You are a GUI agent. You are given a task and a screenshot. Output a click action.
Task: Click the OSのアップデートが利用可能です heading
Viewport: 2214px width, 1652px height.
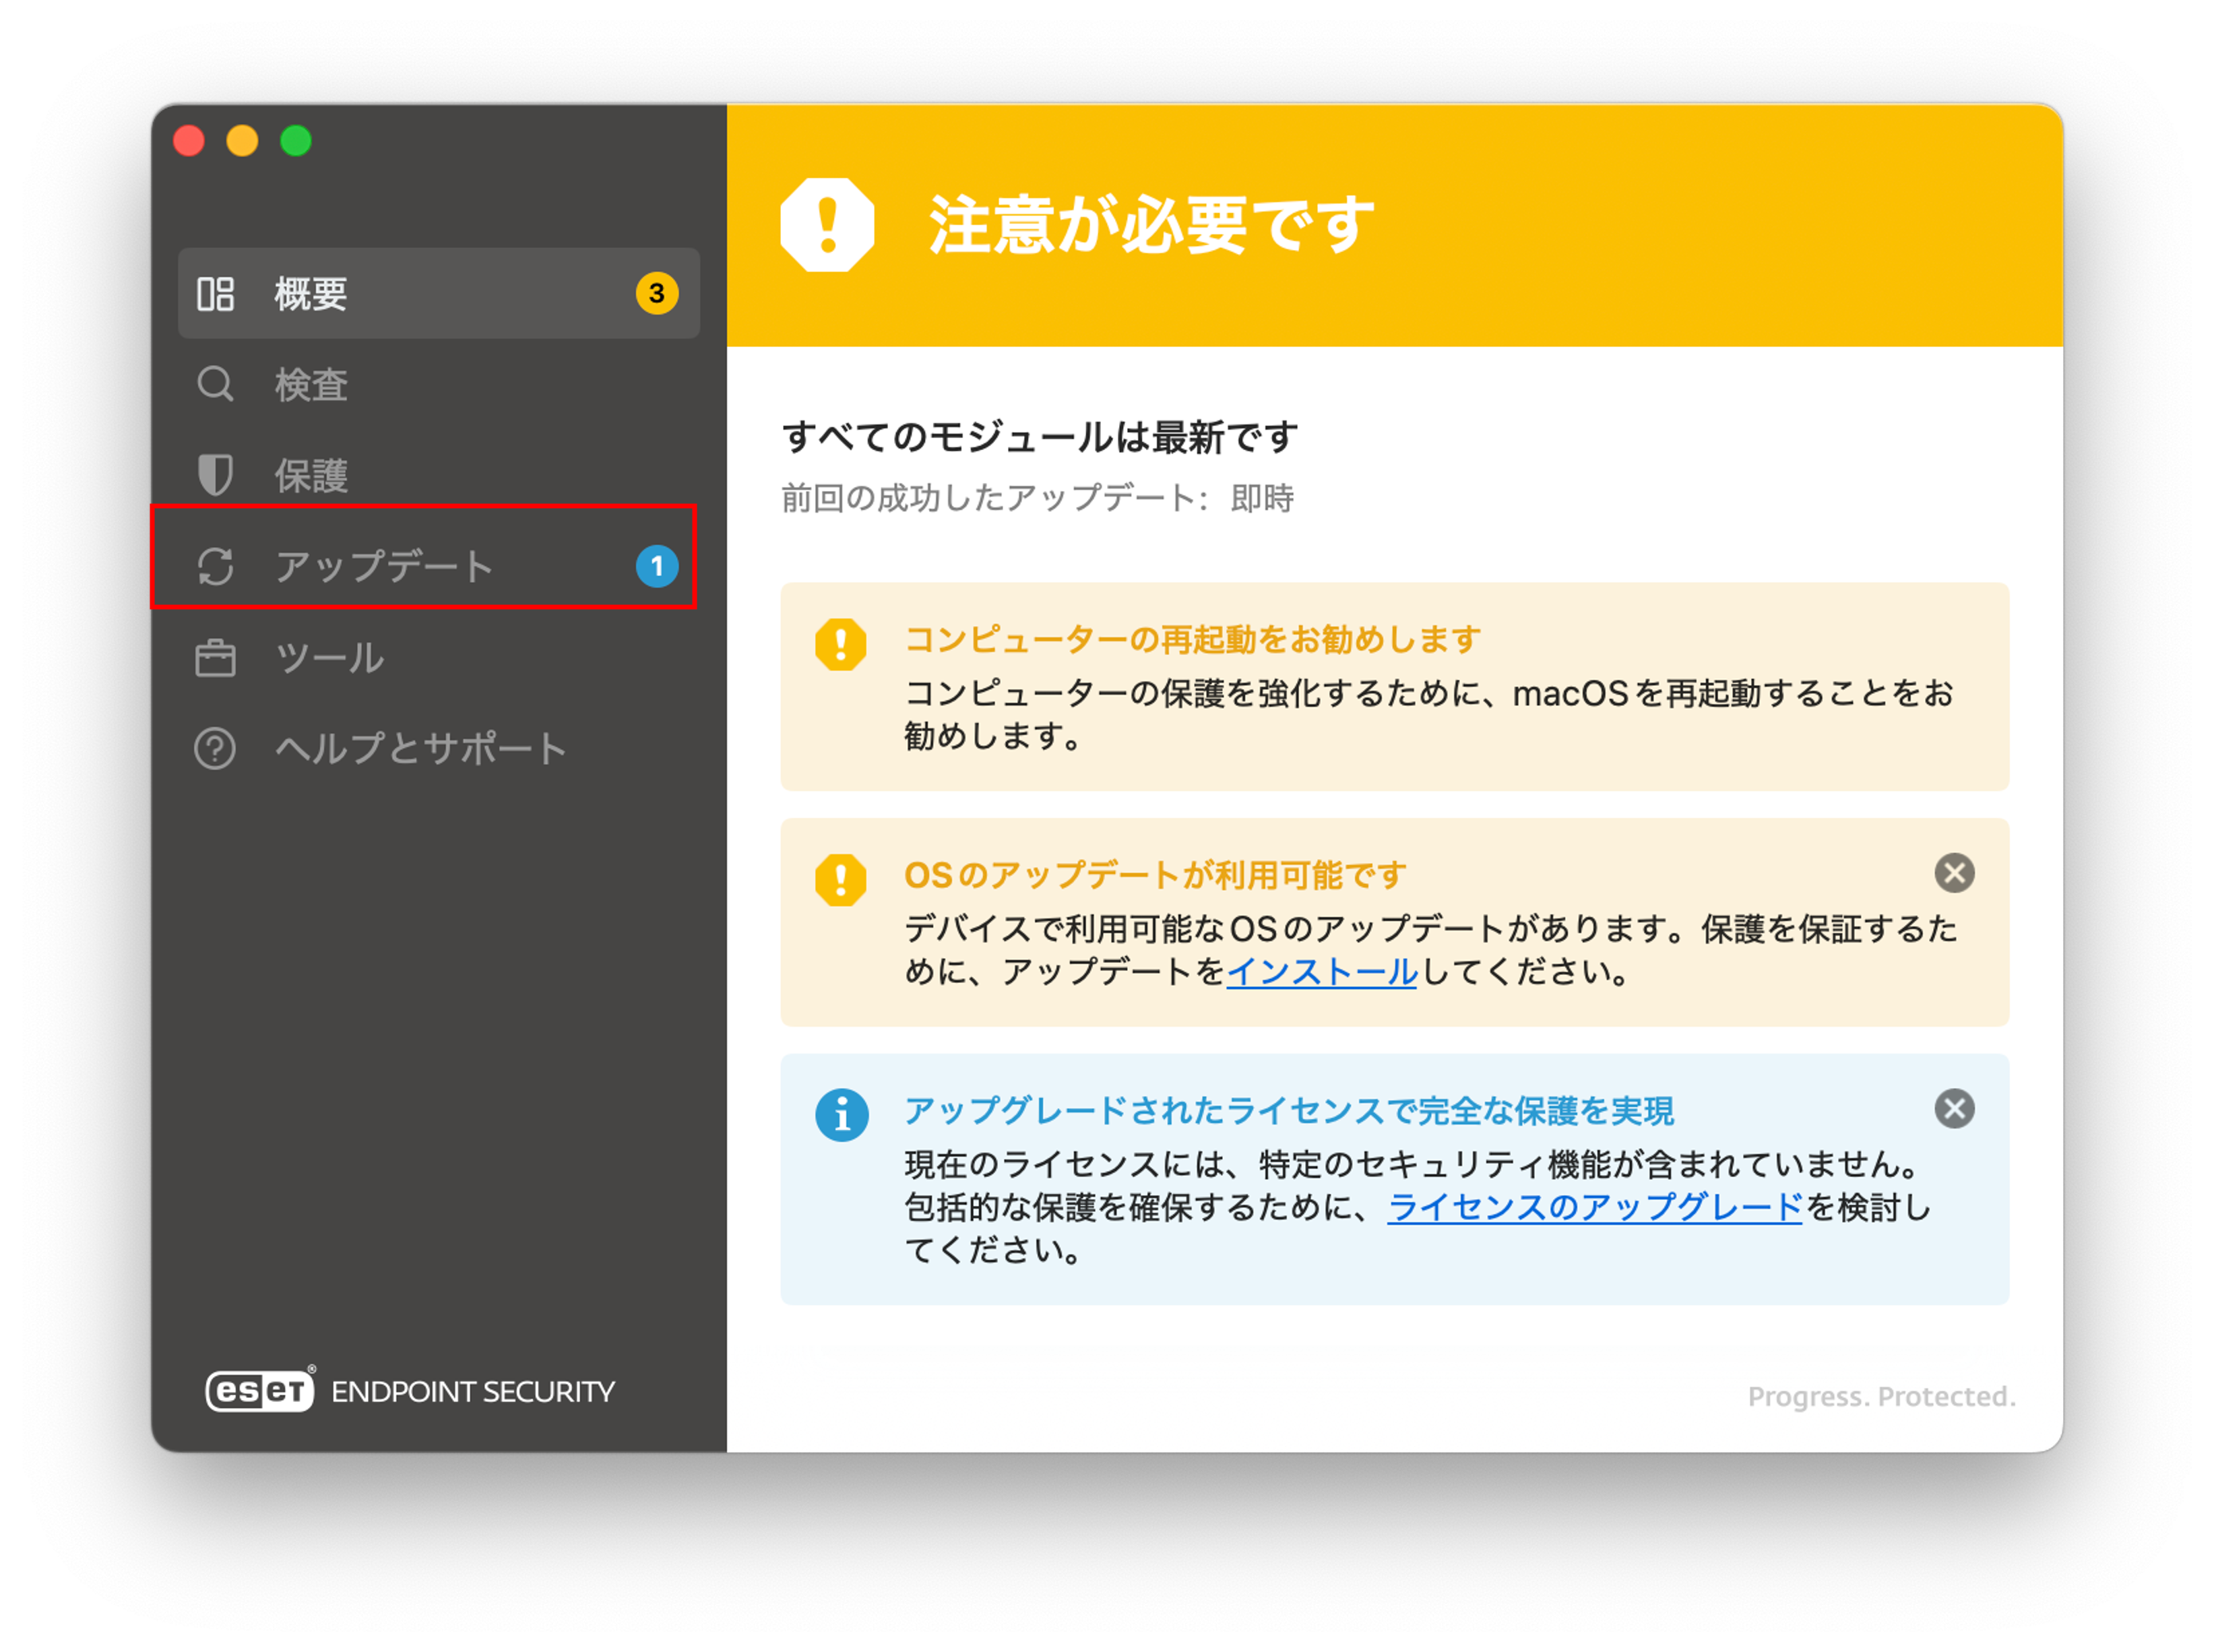click(1155, 875)
